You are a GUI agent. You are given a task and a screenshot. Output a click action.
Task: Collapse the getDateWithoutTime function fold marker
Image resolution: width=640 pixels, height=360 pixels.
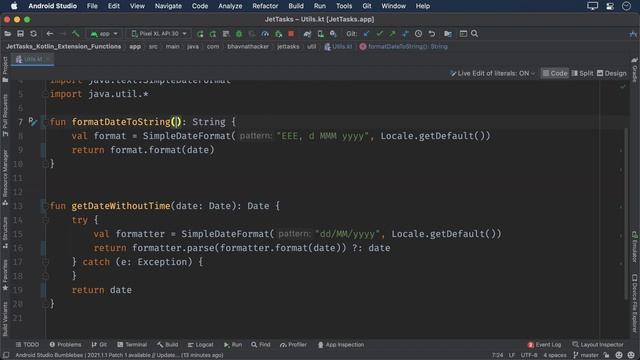point(45,206)
